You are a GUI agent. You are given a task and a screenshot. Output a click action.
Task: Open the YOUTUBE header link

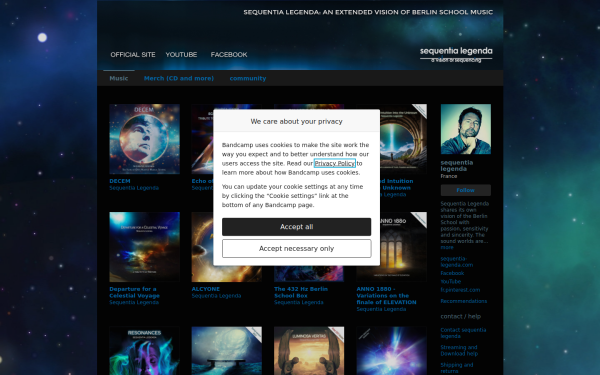(181, 55)
